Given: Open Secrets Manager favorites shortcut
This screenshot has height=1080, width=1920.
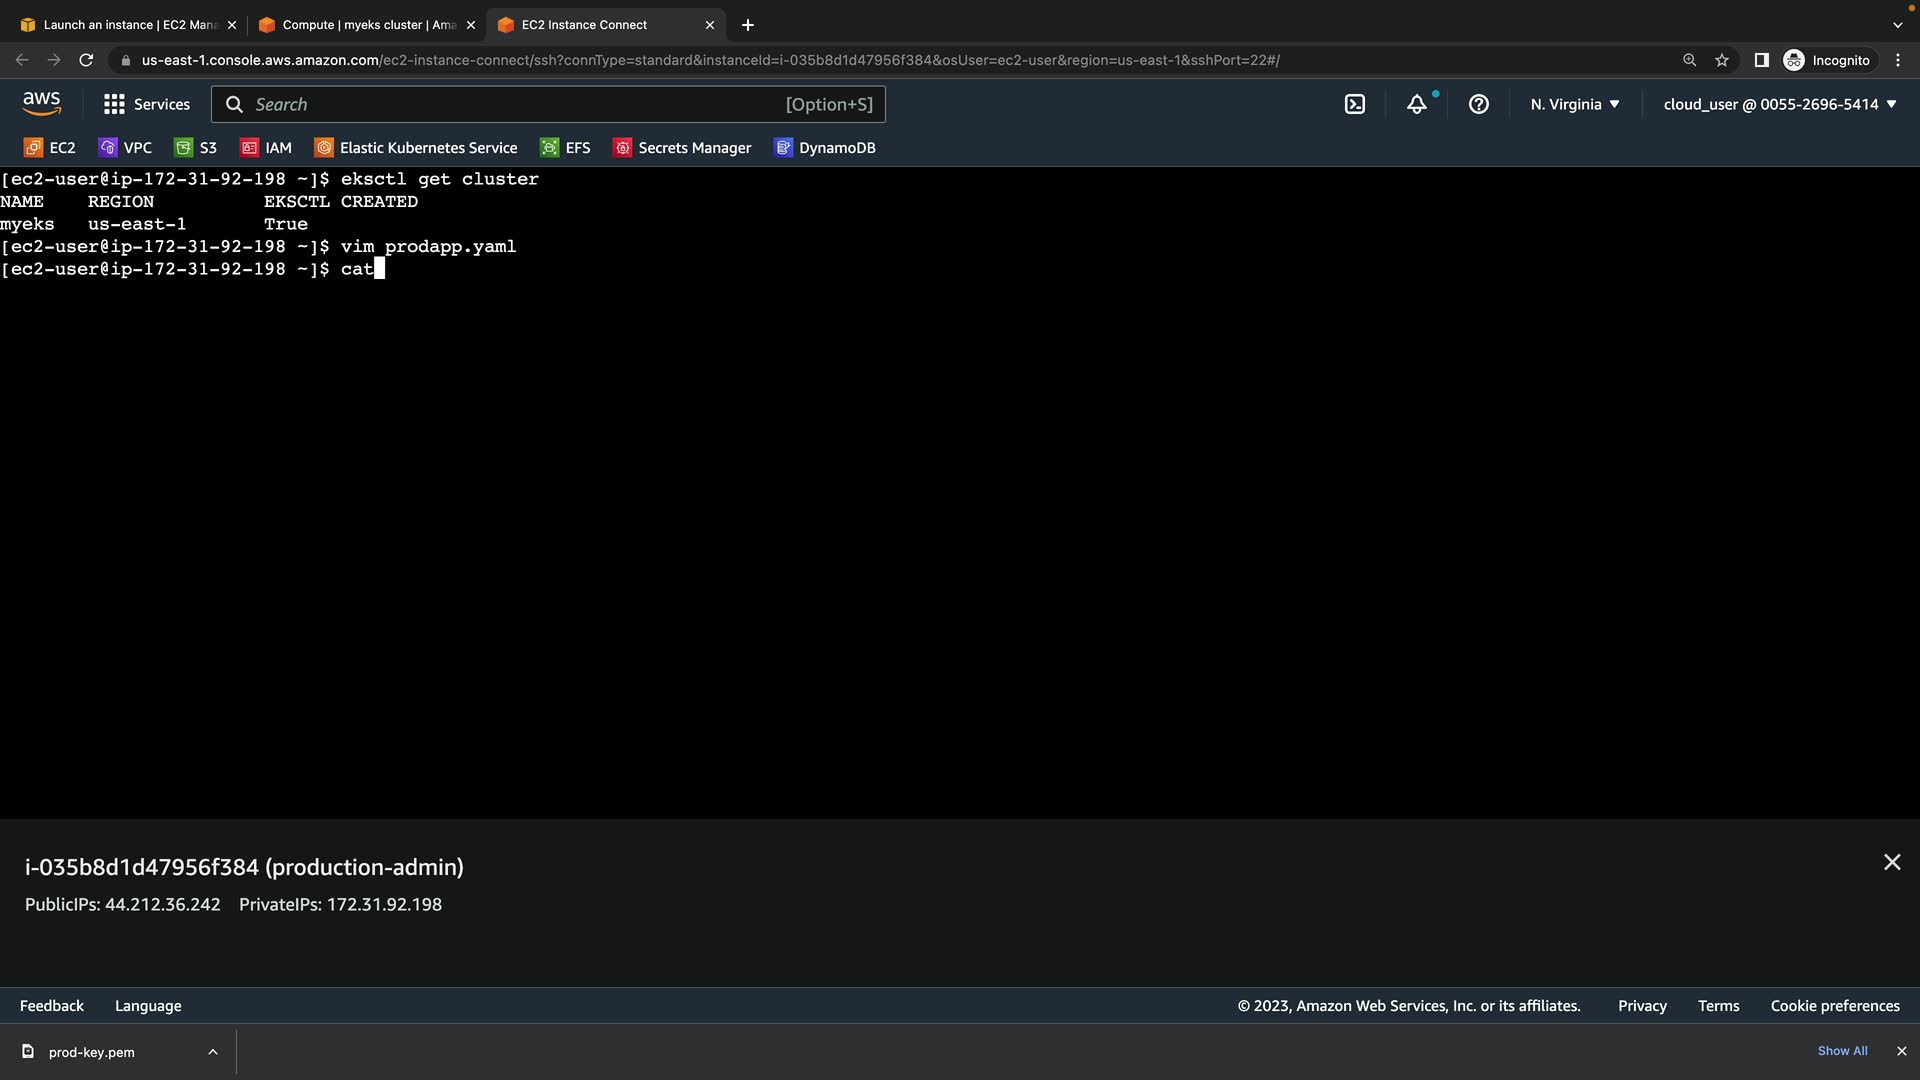Looking at the screenshot, I should point(682,148).
